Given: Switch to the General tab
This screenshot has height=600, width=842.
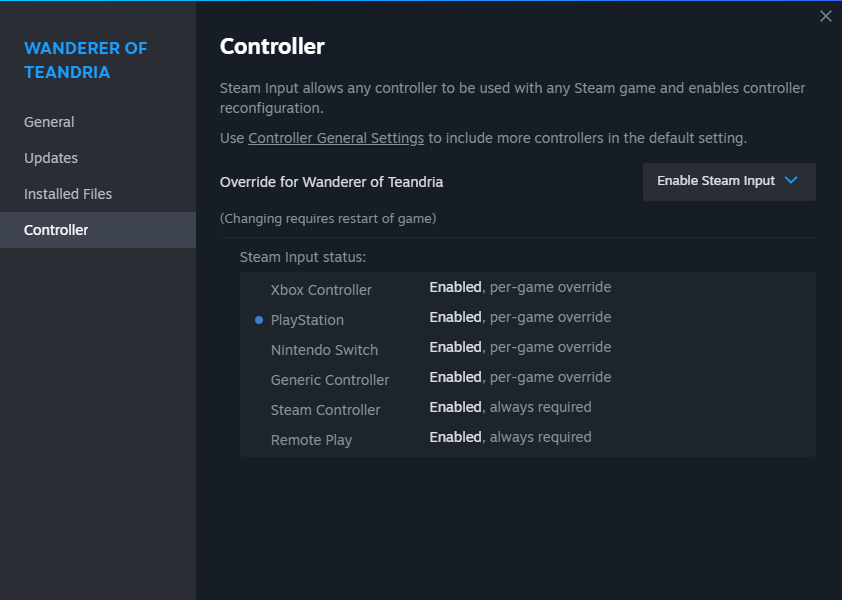Looking at the screenshot, I should [49, 122].
